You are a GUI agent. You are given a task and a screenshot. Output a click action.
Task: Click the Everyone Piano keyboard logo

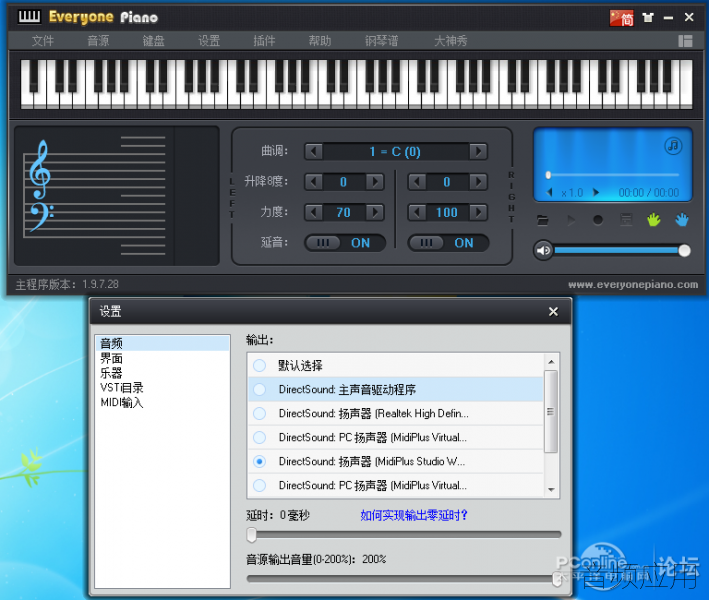(29, 17)
